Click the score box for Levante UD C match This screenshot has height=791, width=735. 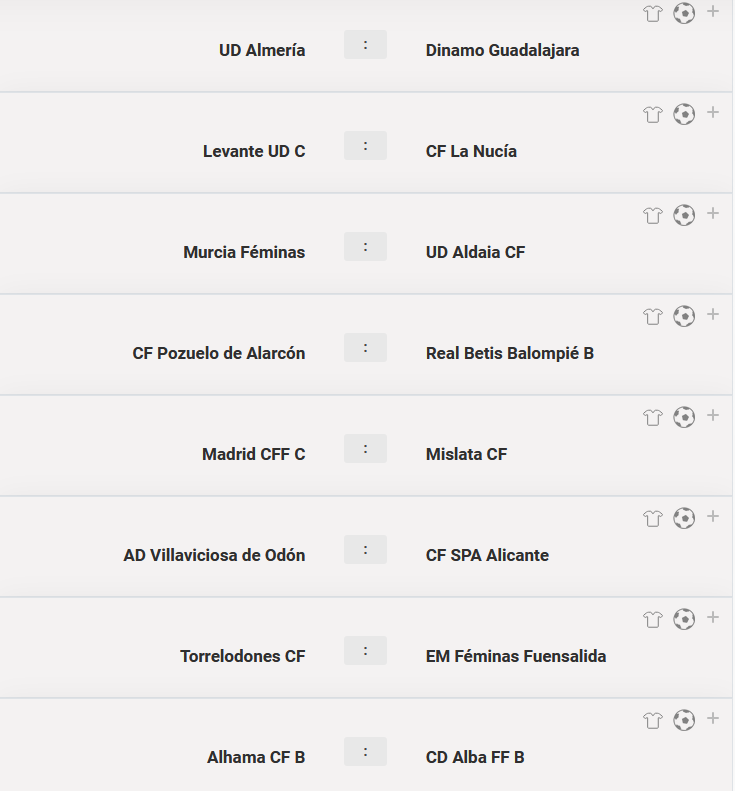[x=365, y=146]
